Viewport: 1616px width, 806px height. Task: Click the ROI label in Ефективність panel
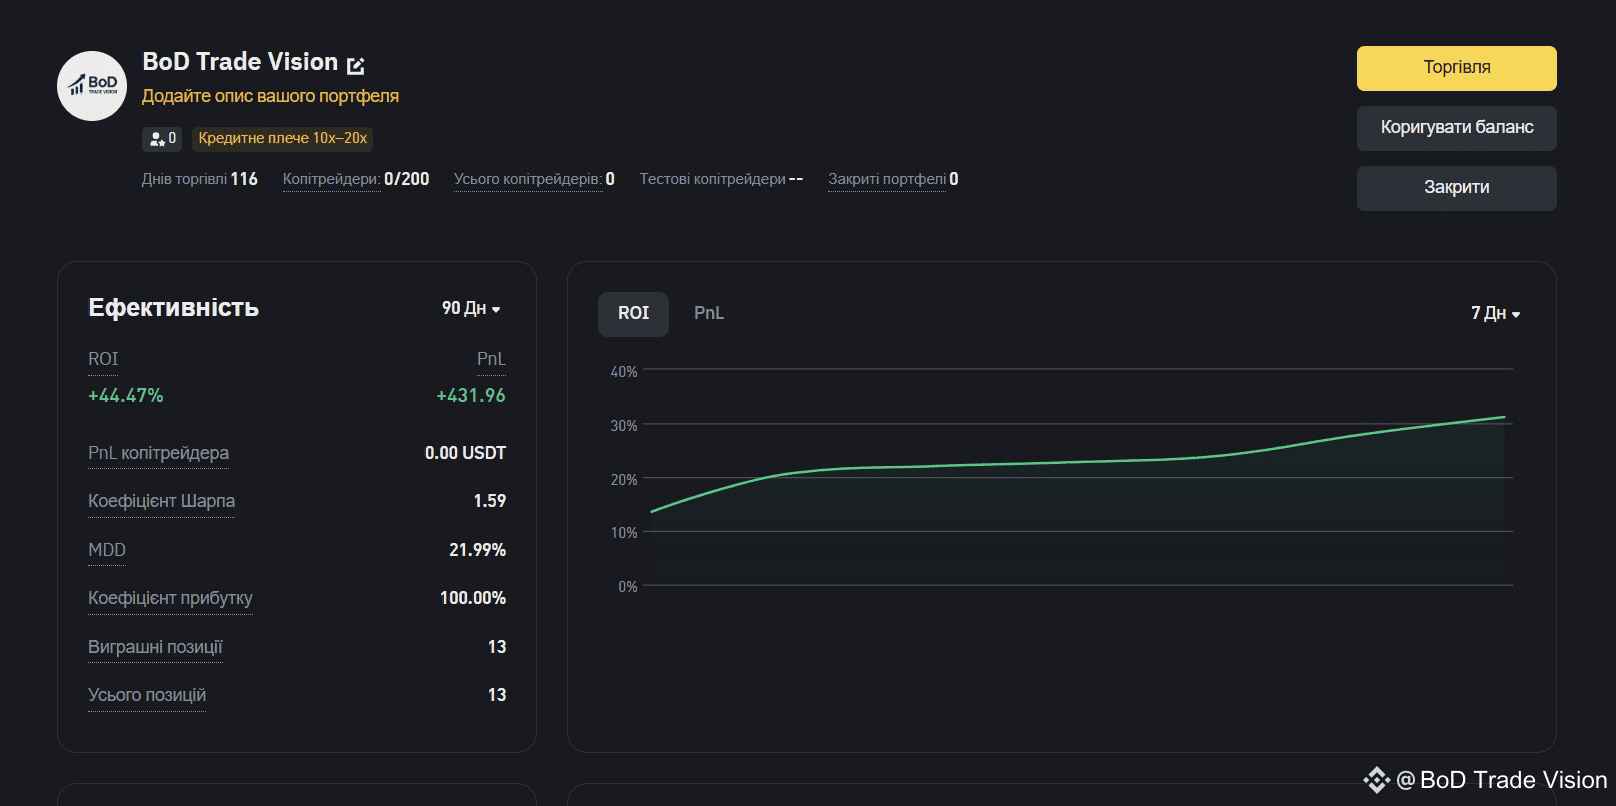(103, 359)
